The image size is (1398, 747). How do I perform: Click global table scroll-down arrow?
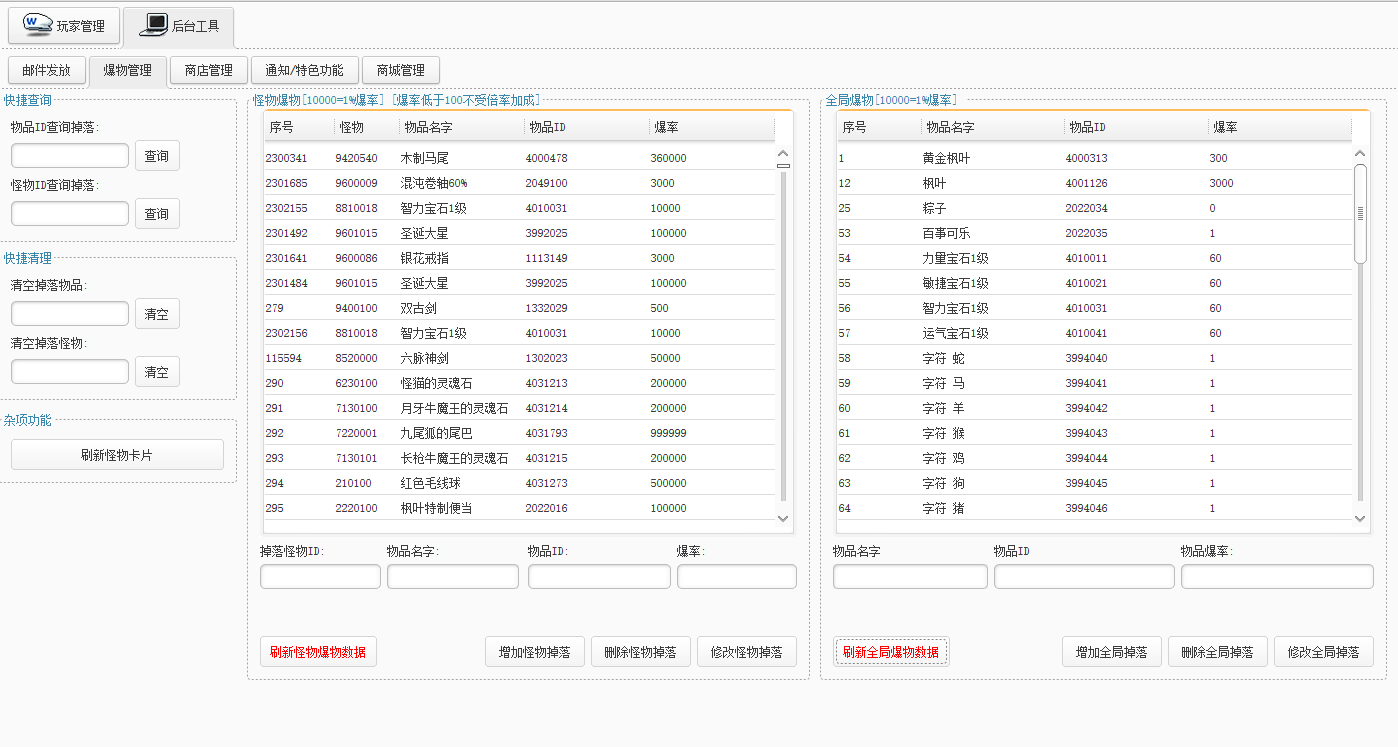1360,518
